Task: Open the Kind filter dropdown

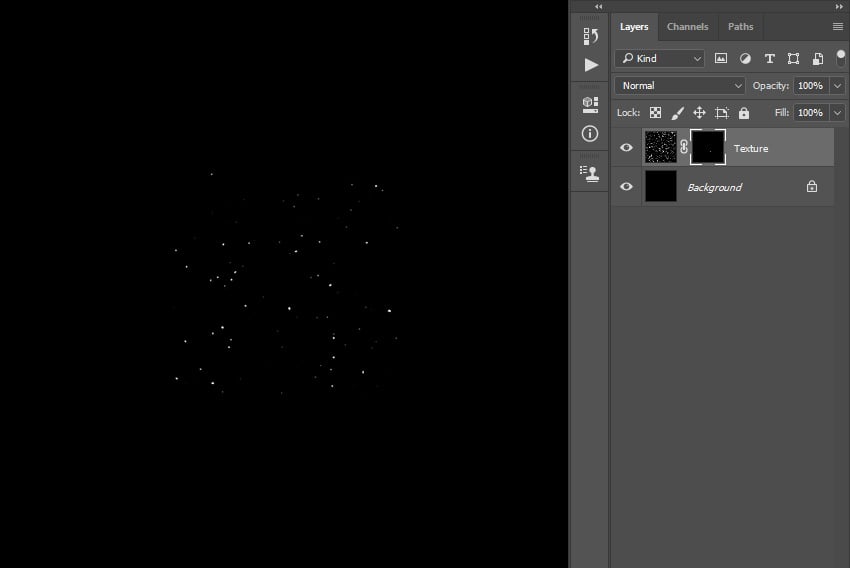Action: [660, 59]
